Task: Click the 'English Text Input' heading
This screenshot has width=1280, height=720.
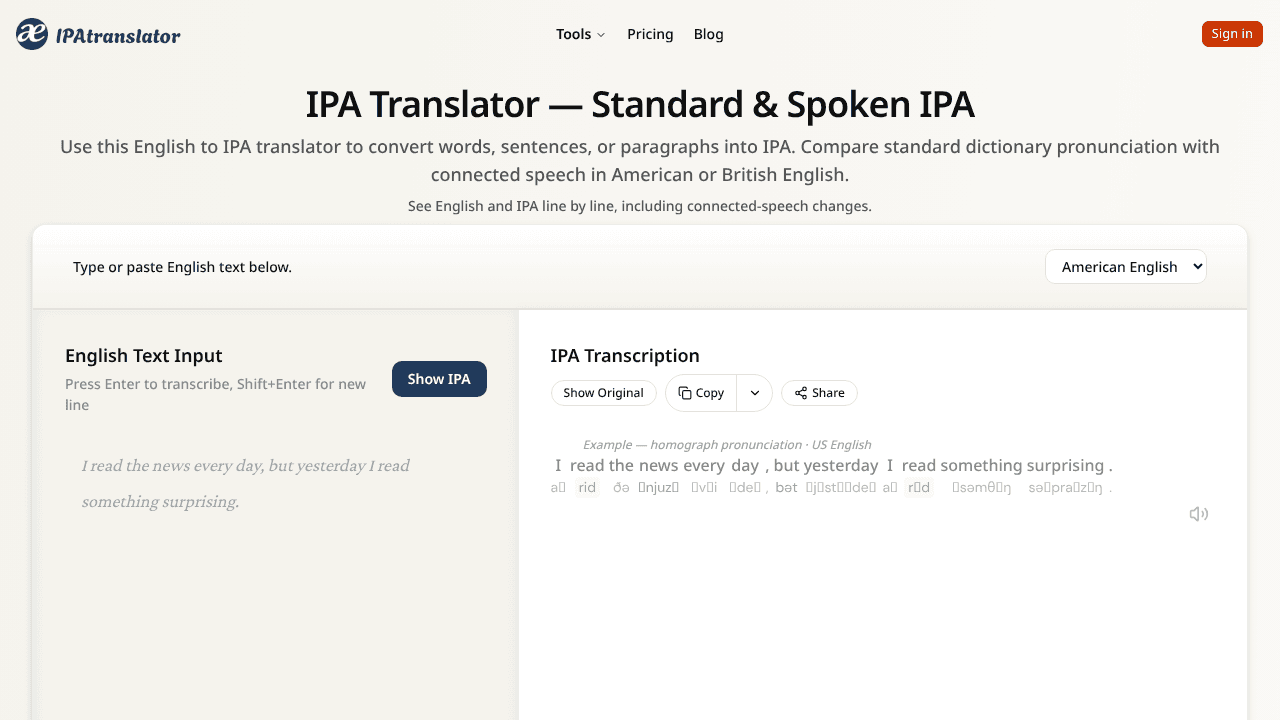Action: [144, 356]
